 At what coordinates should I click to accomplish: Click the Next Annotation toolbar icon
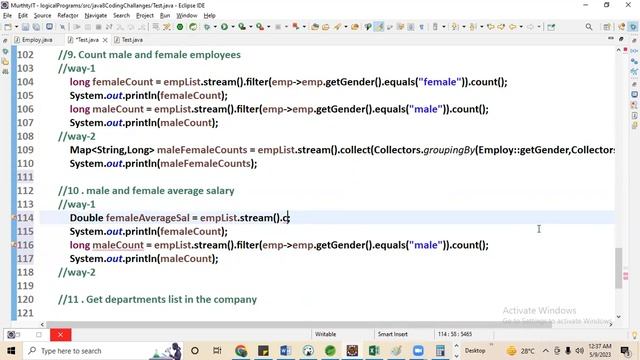click(x=456, y=27)
